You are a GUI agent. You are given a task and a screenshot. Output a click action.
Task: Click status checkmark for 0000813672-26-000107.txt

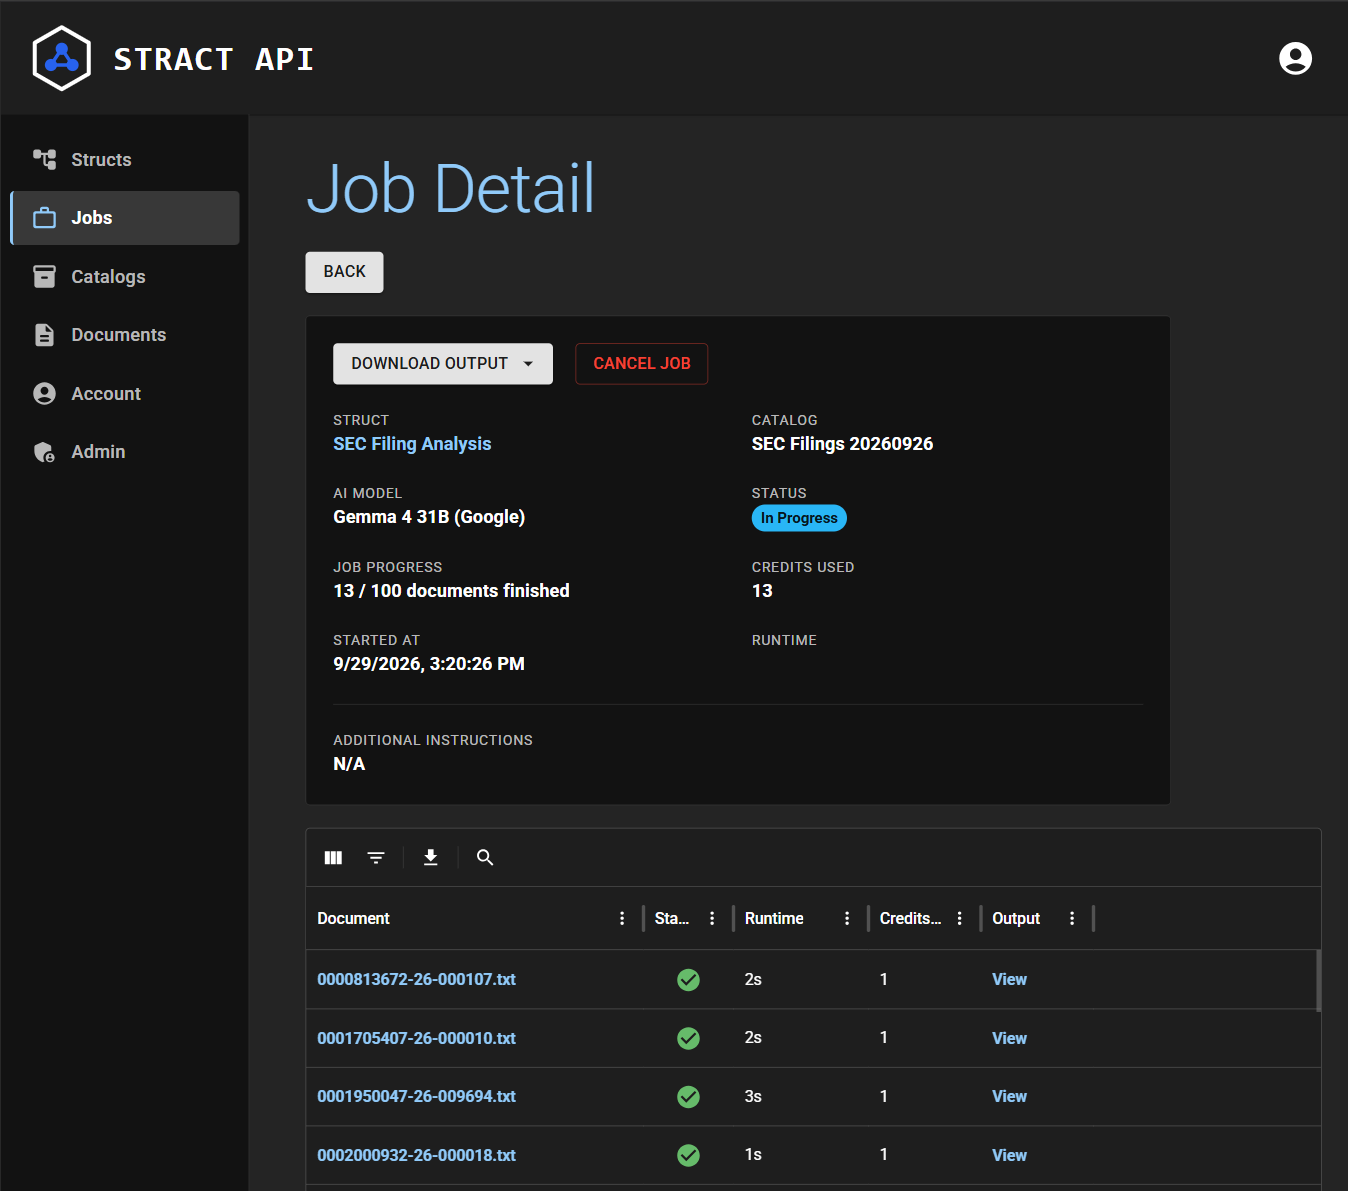(x=688, y=980)
